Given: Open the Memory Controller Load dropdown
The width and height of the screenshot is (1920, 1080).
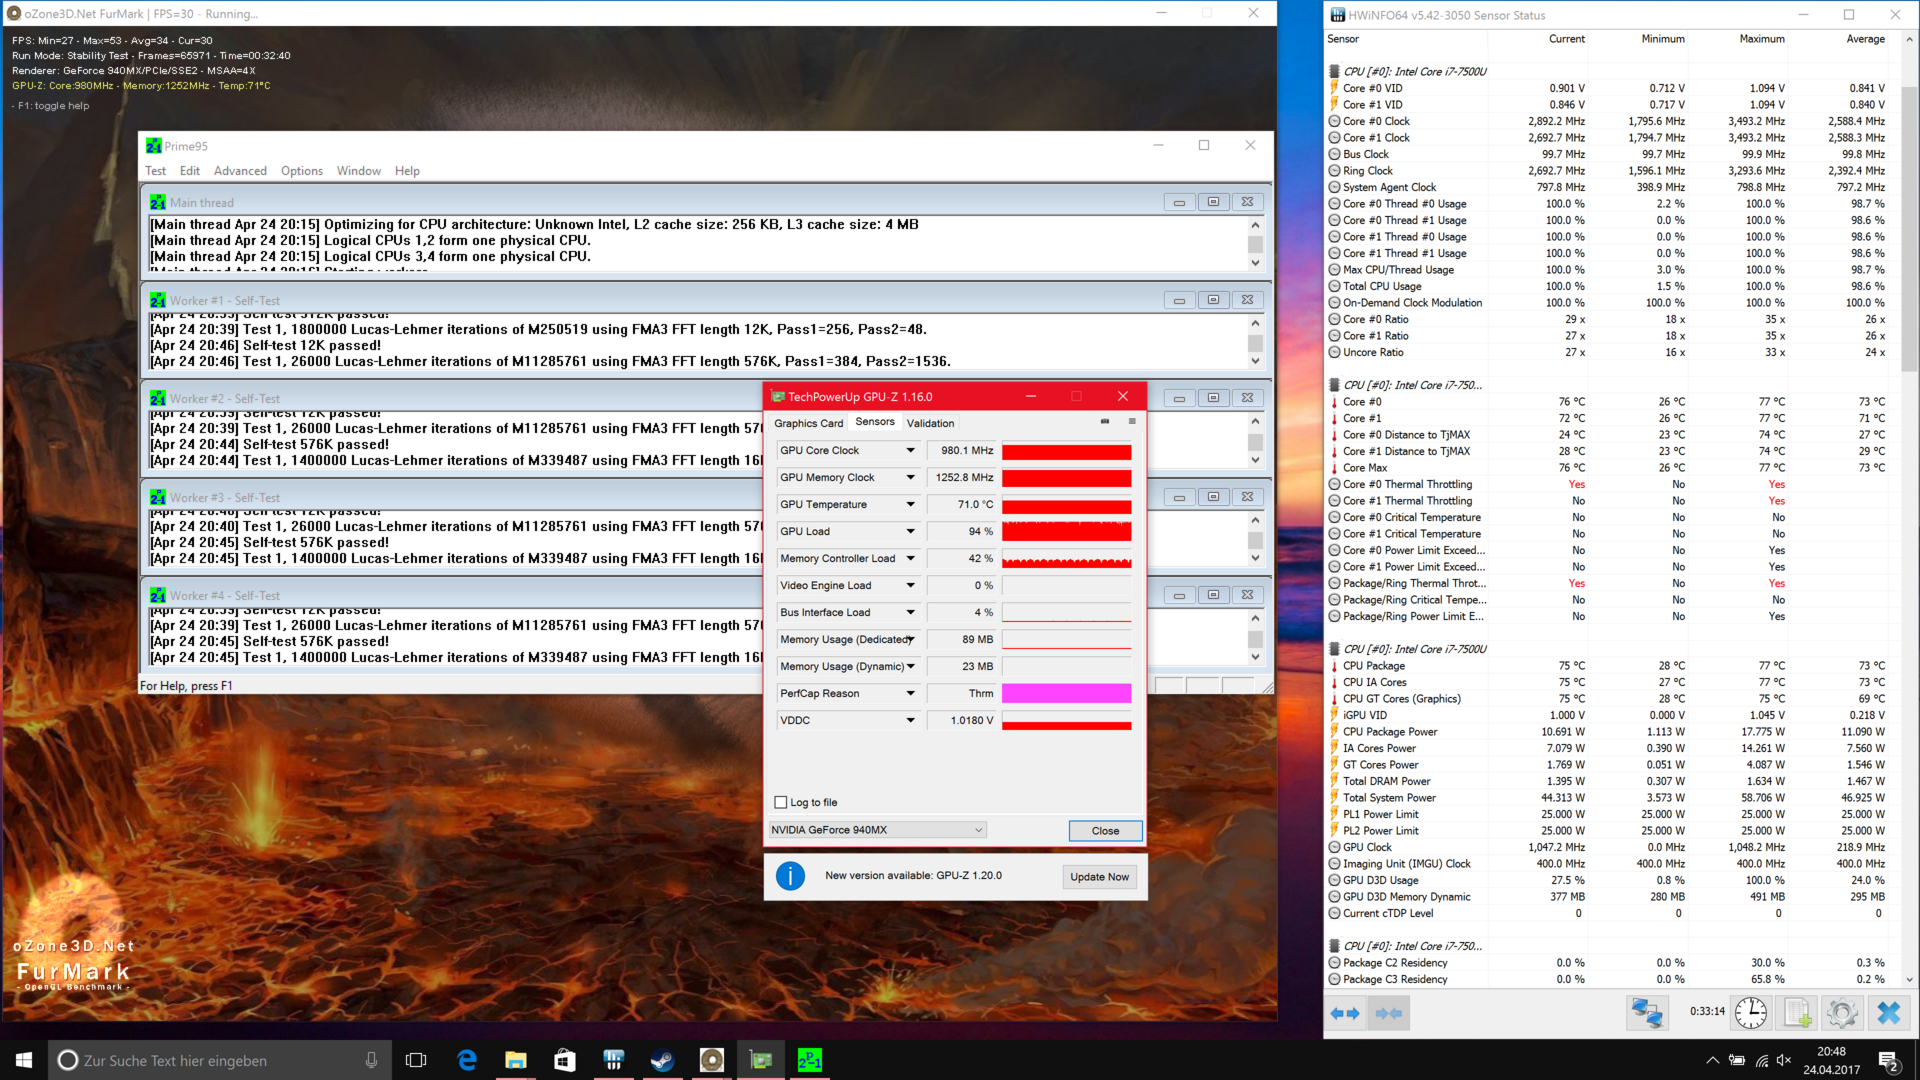Looking at the screenshot, I should 910,559.
